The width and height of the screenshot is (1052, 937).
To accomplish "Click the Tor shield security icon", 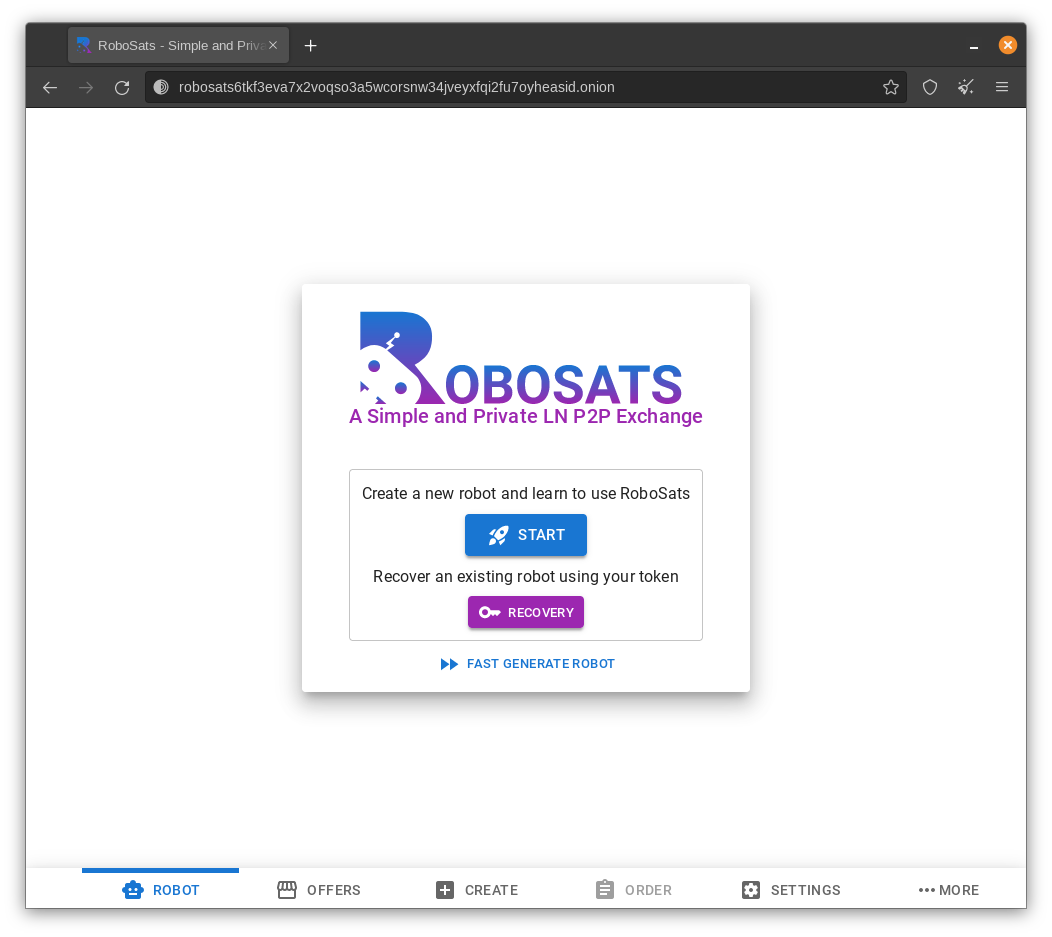I will pyautogui.click(x=930, y=87).
